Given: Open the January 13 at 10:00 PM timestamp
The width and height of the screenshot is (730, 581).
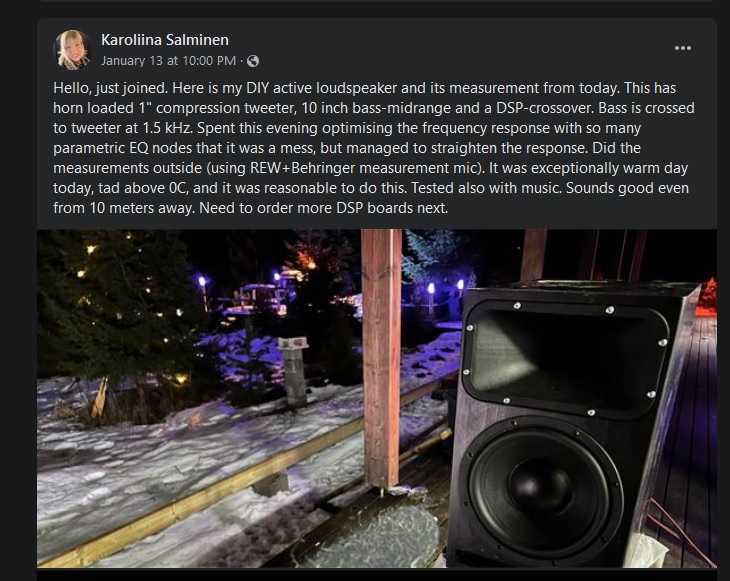Looking at the screenshot, I should pyautogui.click(x=169, y=61).
